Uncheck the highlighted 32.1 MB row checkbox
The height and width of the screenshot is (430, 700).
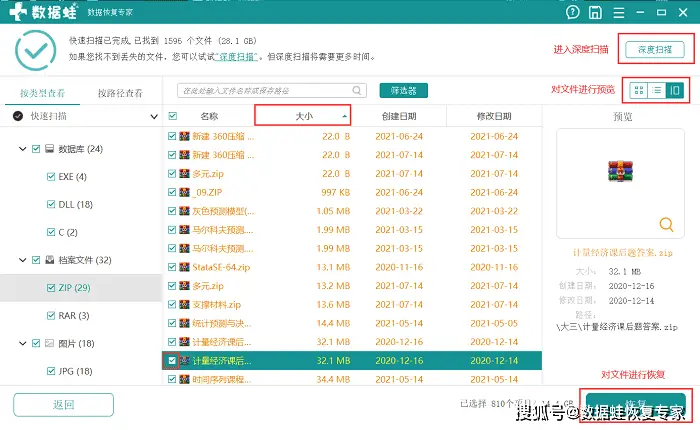coord(172,360)
